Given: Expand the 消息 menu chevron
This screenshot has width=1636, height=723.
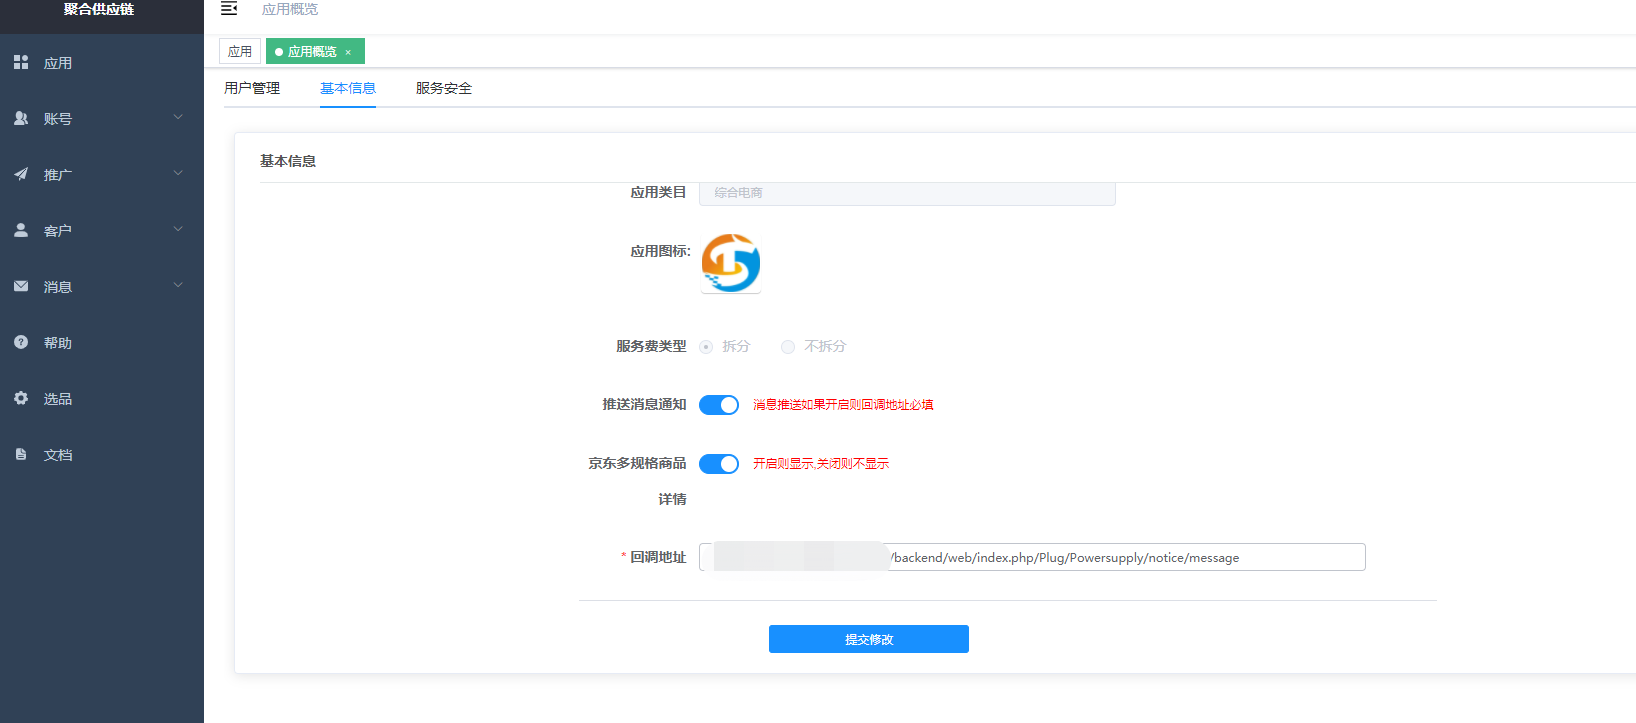Looking at the screenshot, I should point(178,285).
